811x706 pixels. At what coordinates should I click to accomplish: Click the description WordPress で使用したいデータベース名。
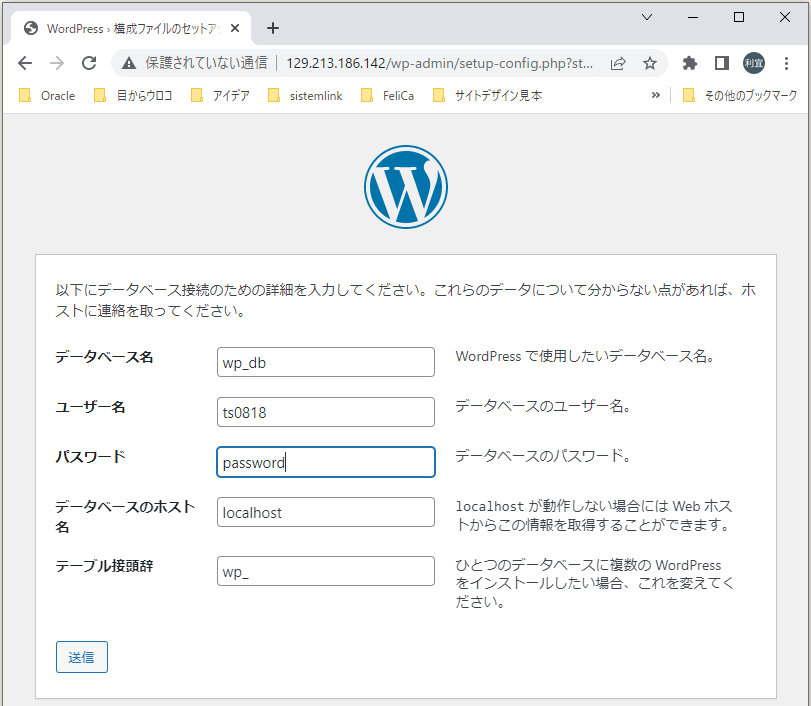(585, 356)
